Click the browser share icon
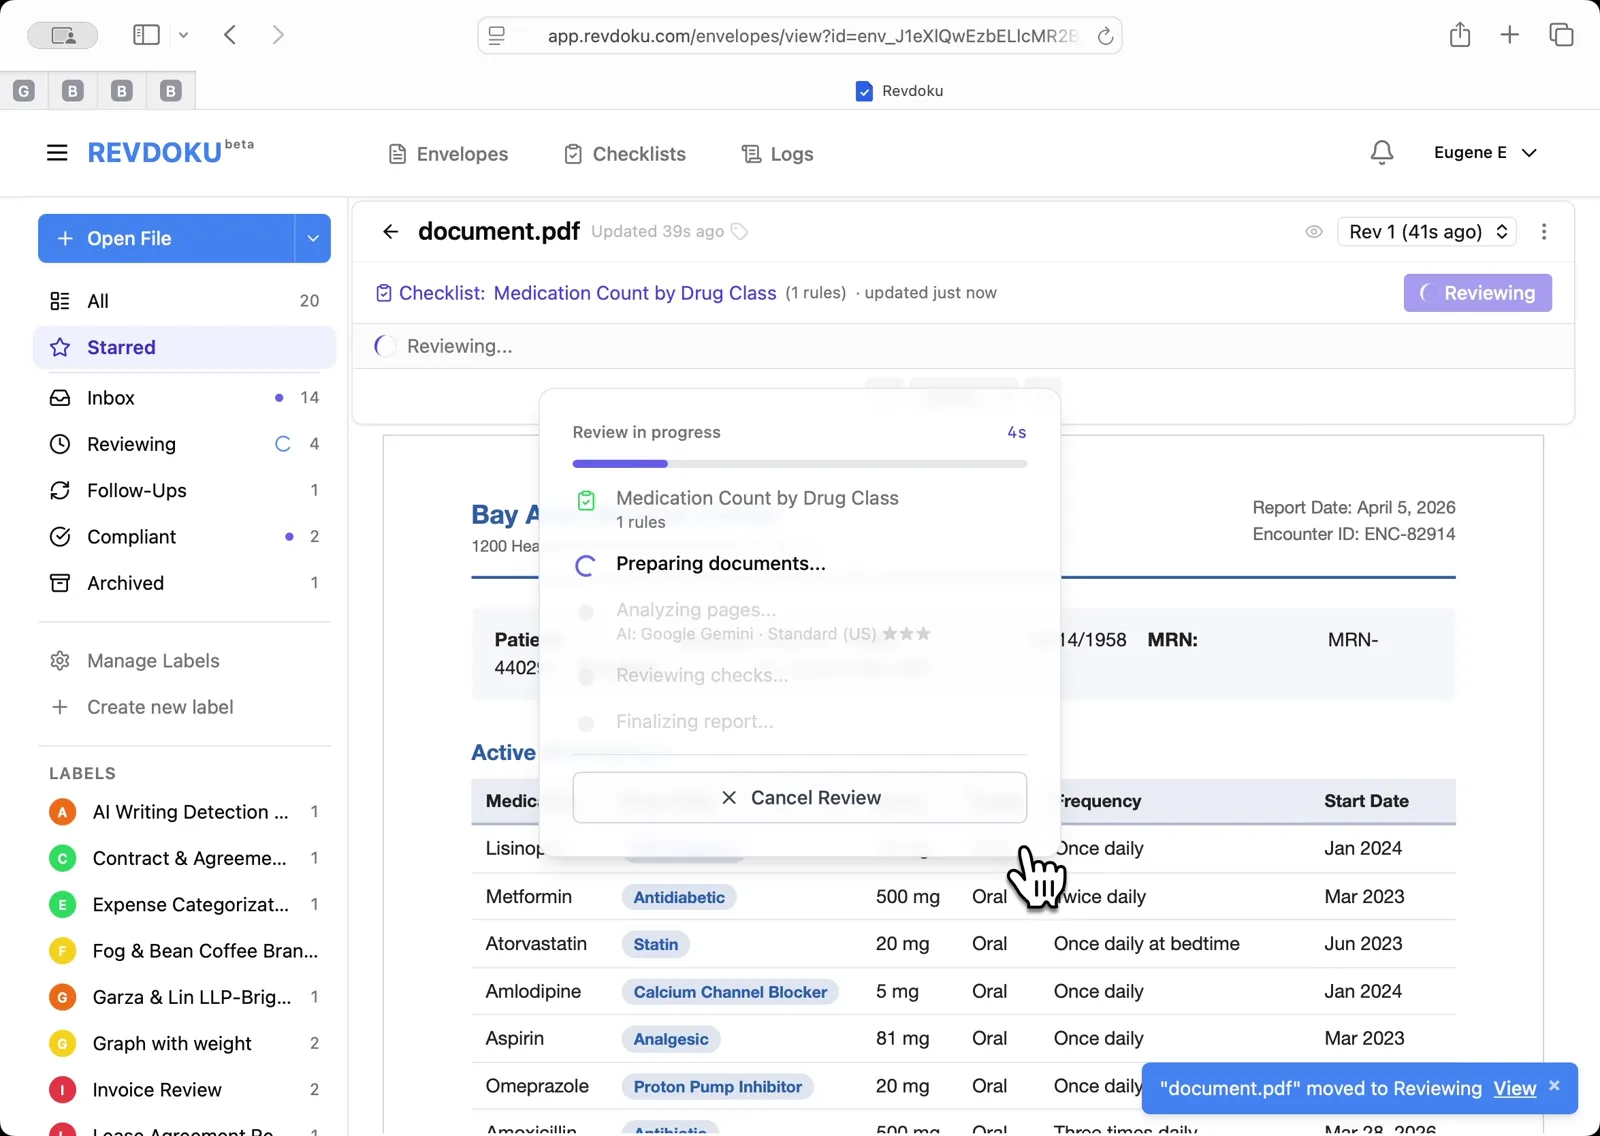Viewport: 1600px width, 1136px height. pyautogui.click(x=1459, y=35)
